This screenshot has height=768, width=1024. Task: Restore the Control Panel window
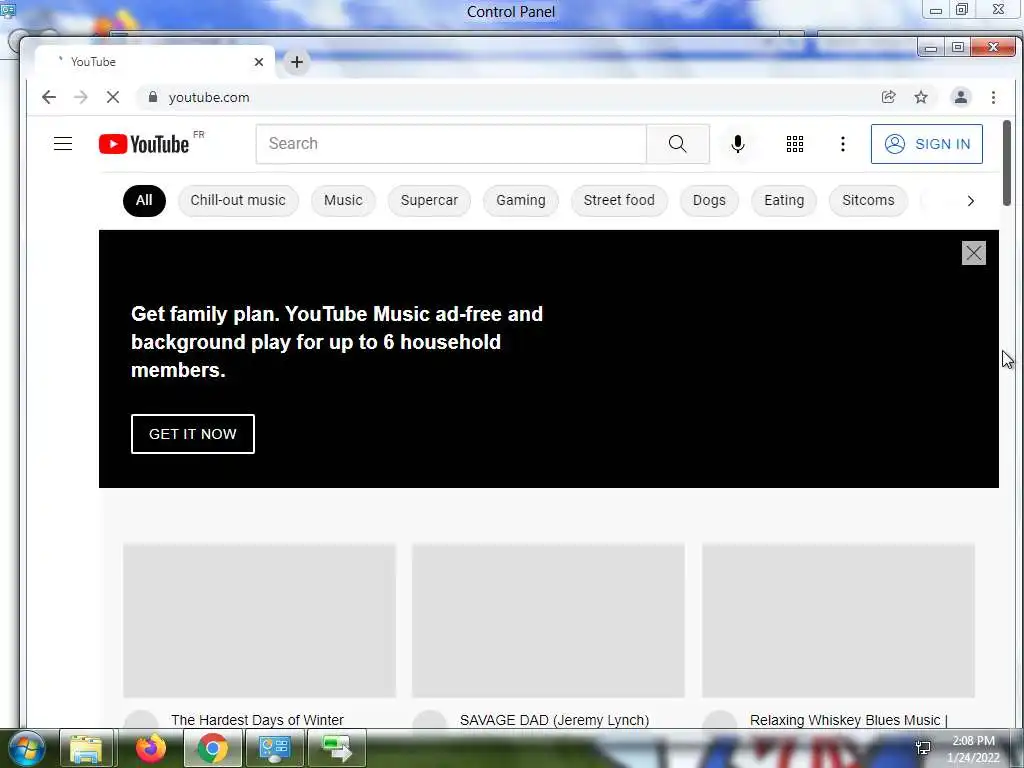pyautogui.click(x=962, y=10)
